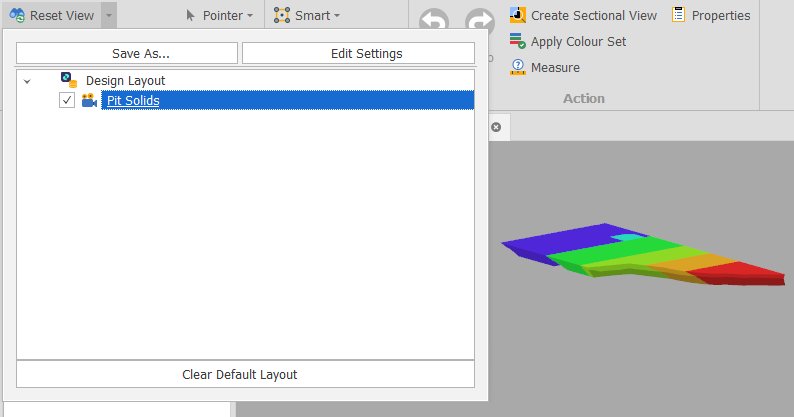Click the small cyan pit solid block

(x=627, y=237)
